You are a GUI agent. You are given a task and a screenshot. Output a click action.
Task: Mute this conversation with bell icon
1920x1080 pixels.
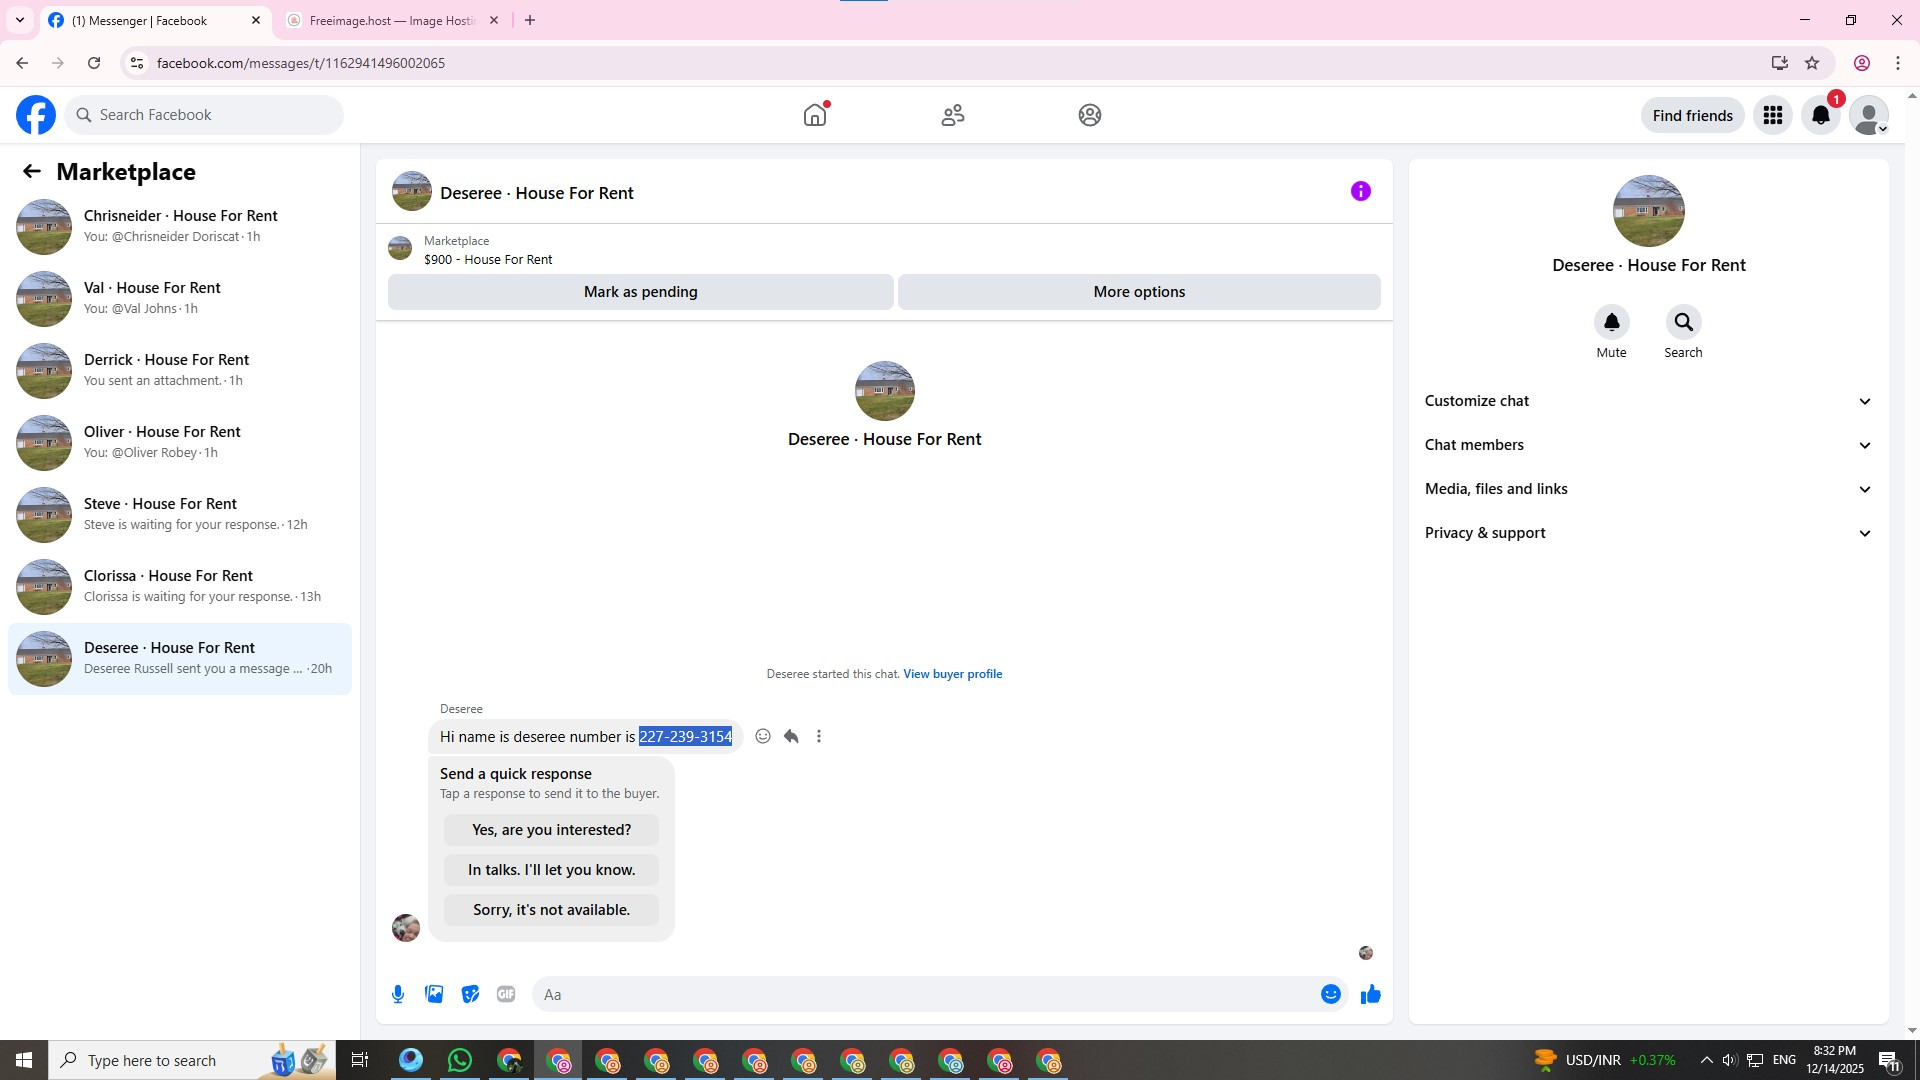coord(1611,323)
